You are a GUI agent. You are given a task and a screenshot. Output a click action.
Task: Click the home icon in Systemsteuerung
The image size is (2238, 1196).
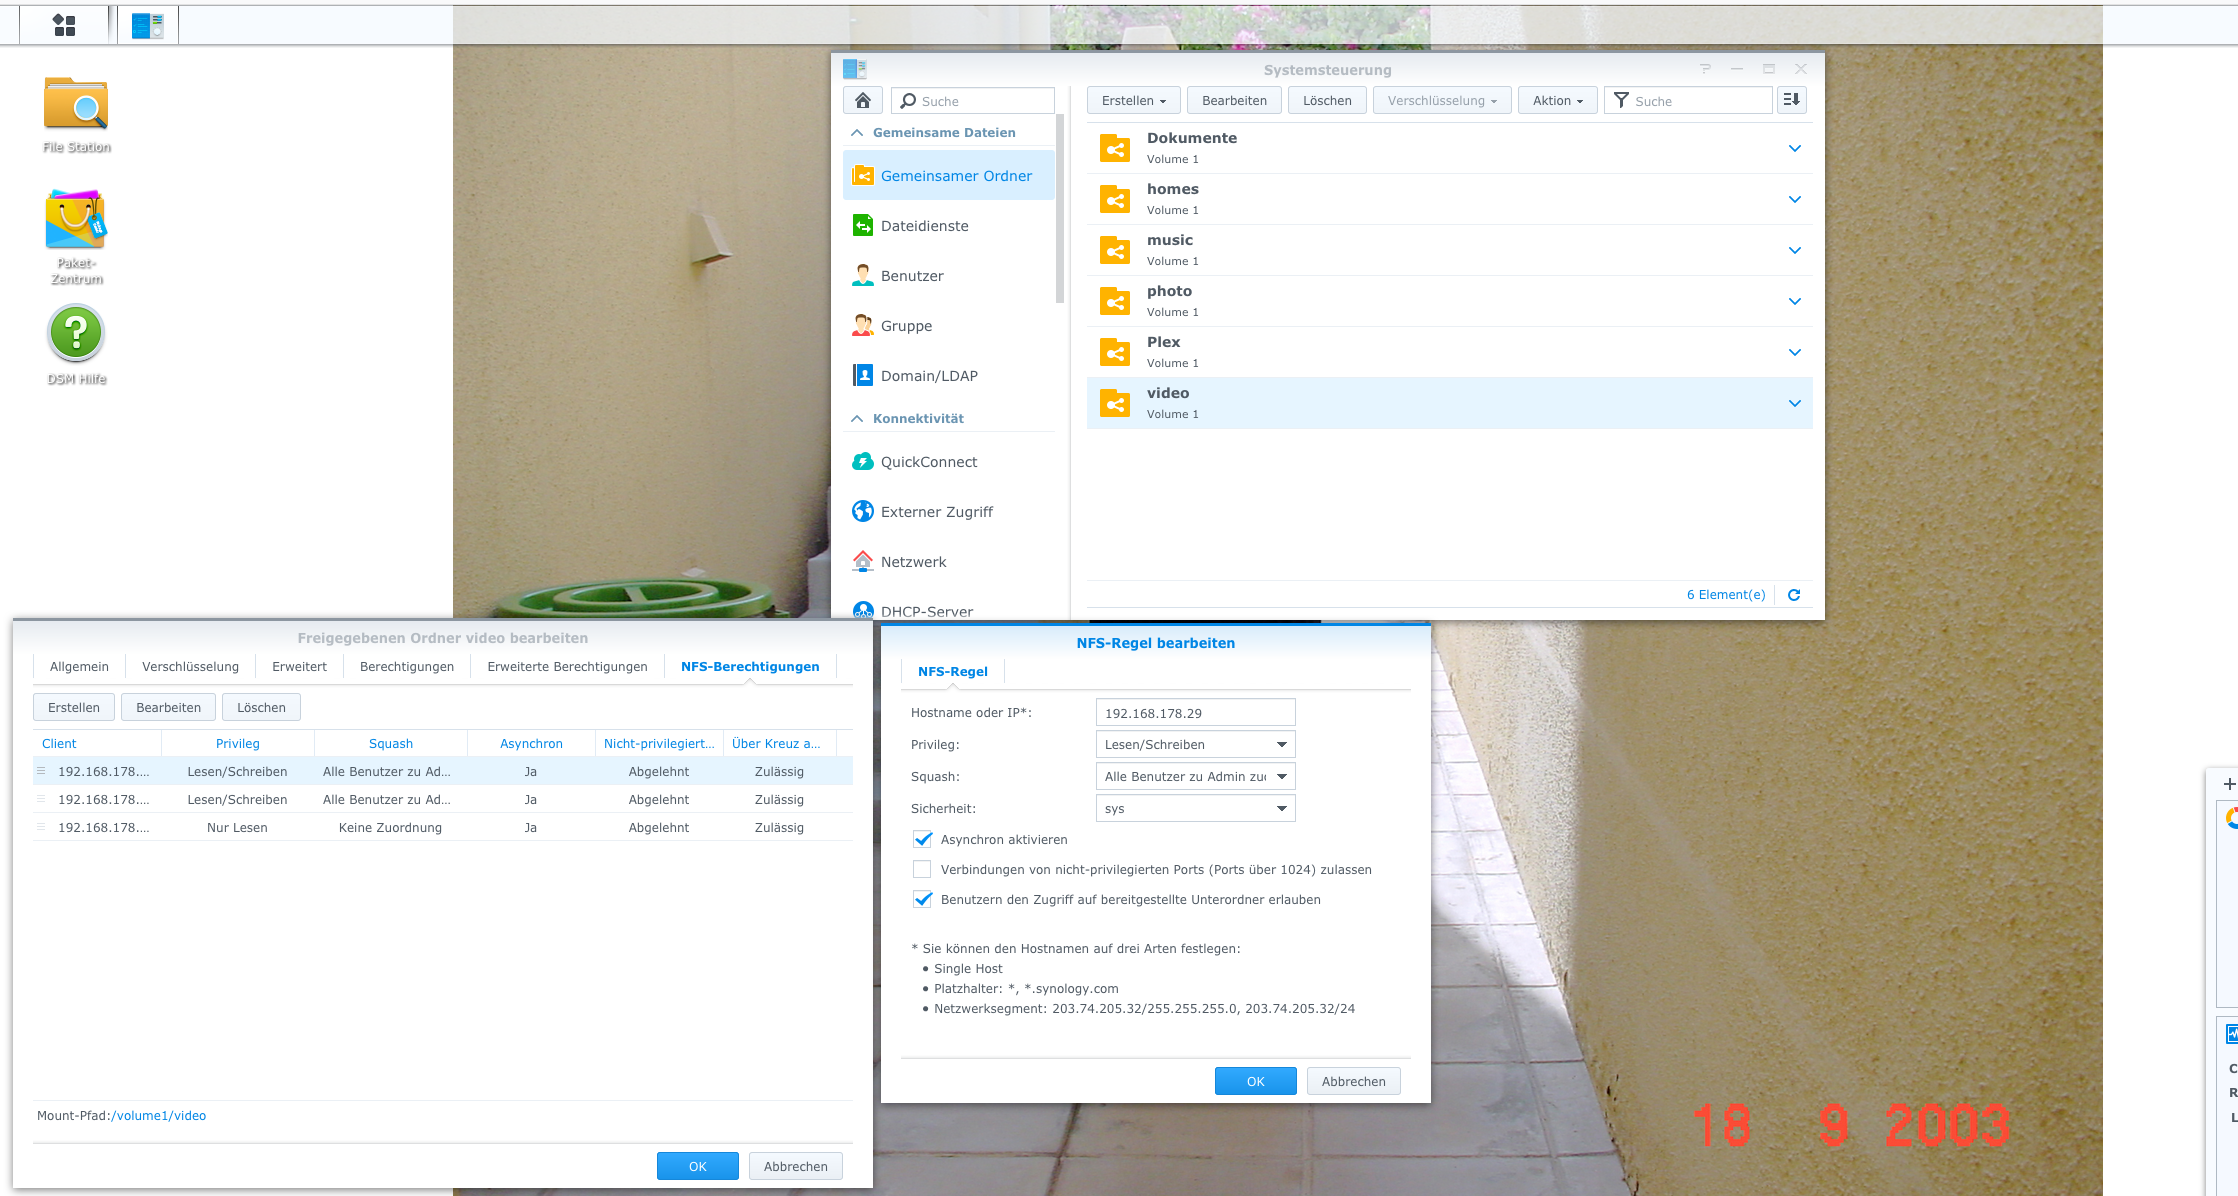tap(863, 100)
